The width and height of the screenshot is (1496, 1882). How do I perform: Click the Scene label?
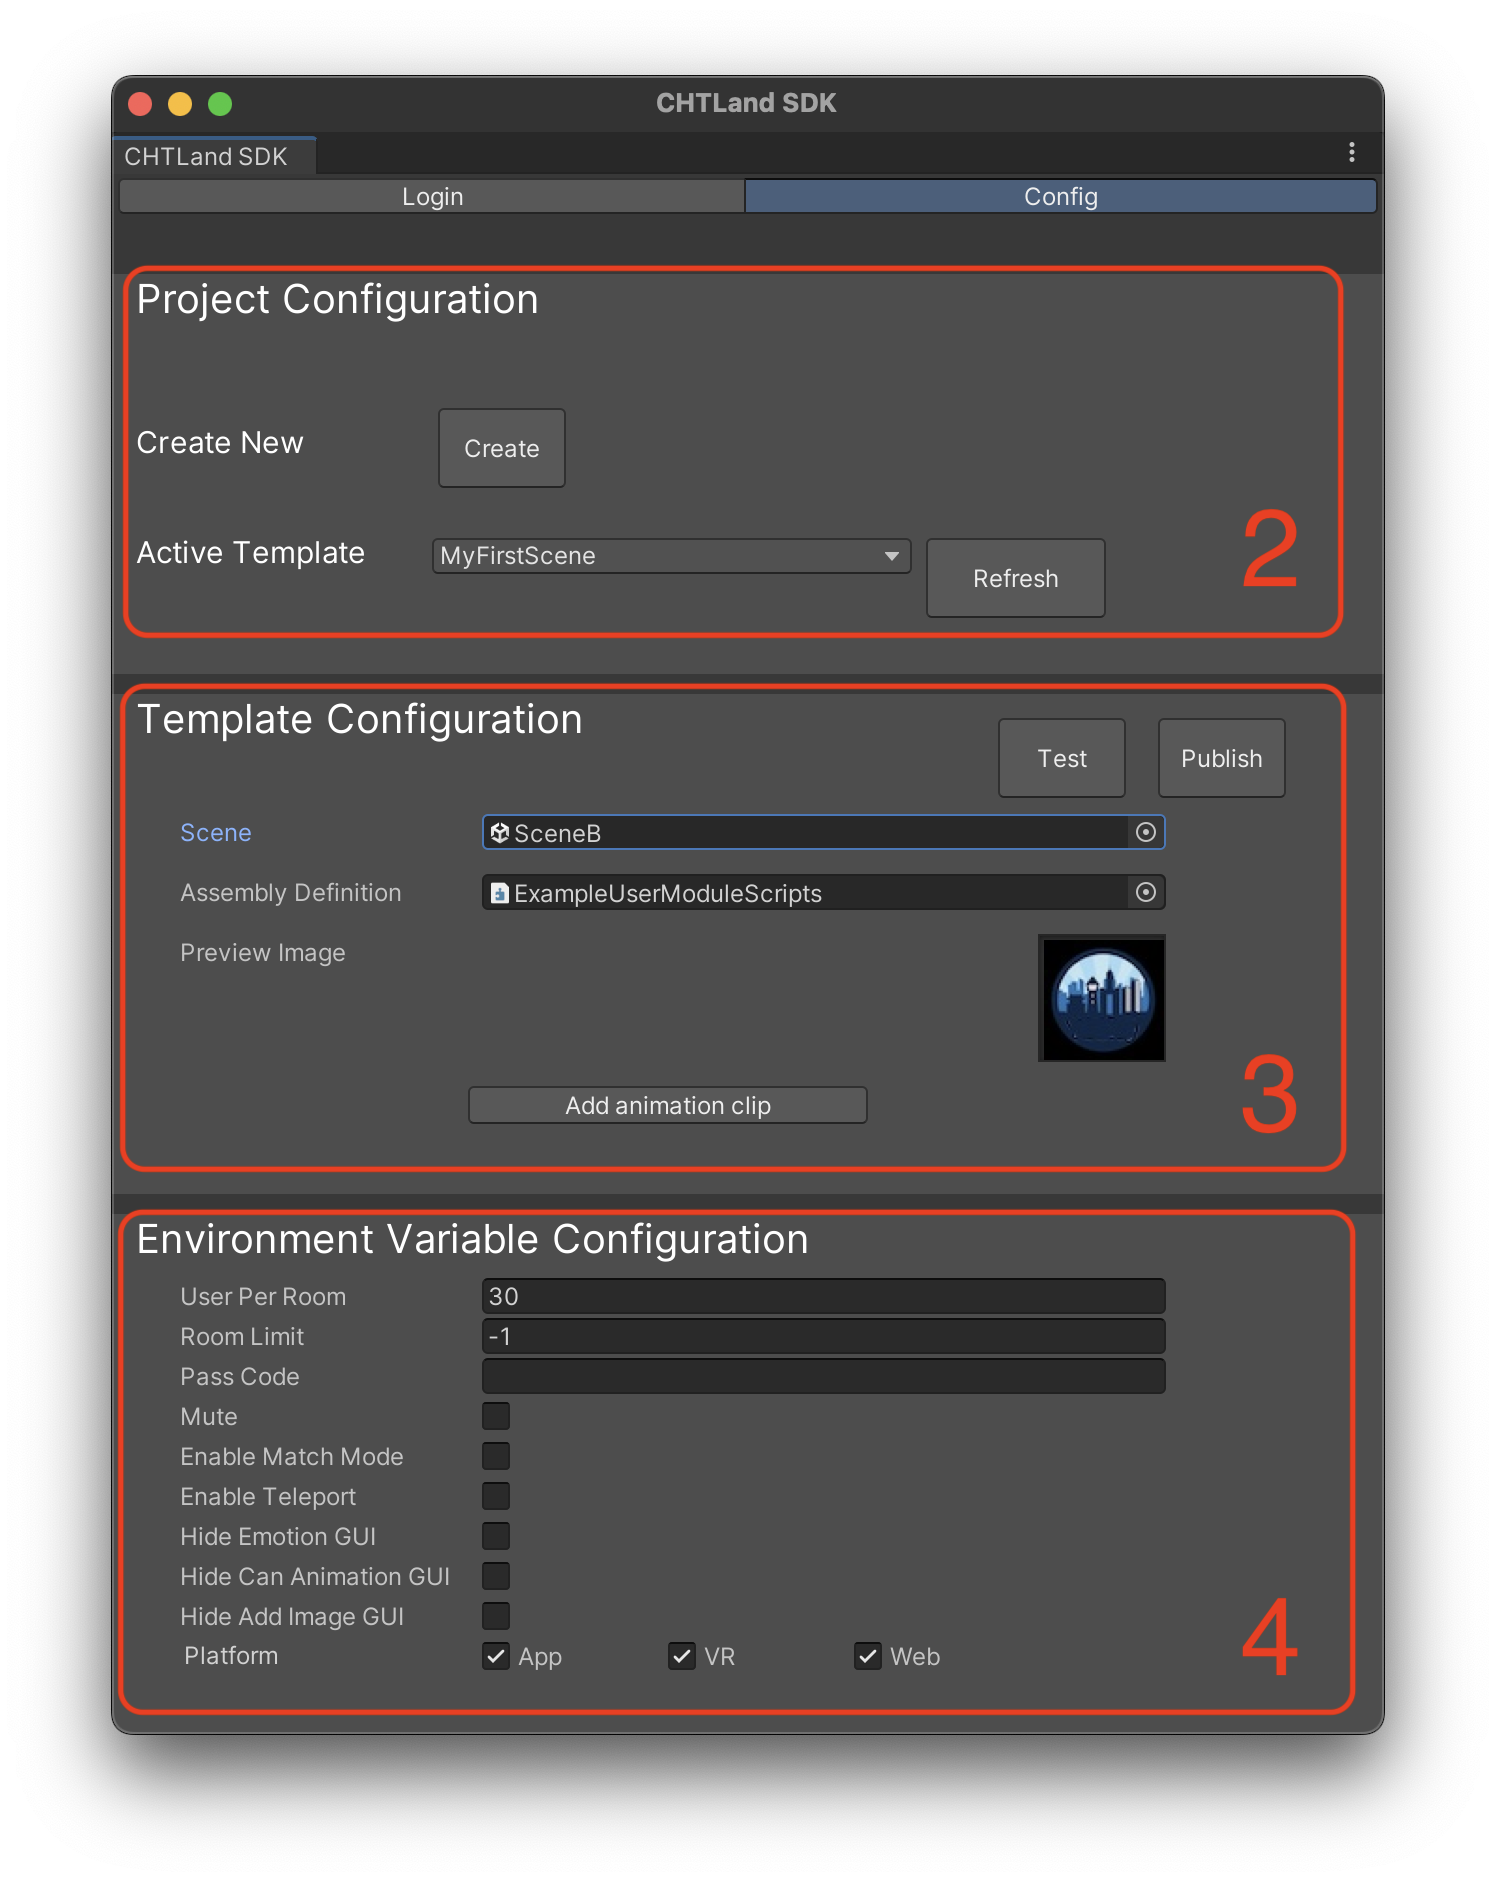tap(216, 833)
